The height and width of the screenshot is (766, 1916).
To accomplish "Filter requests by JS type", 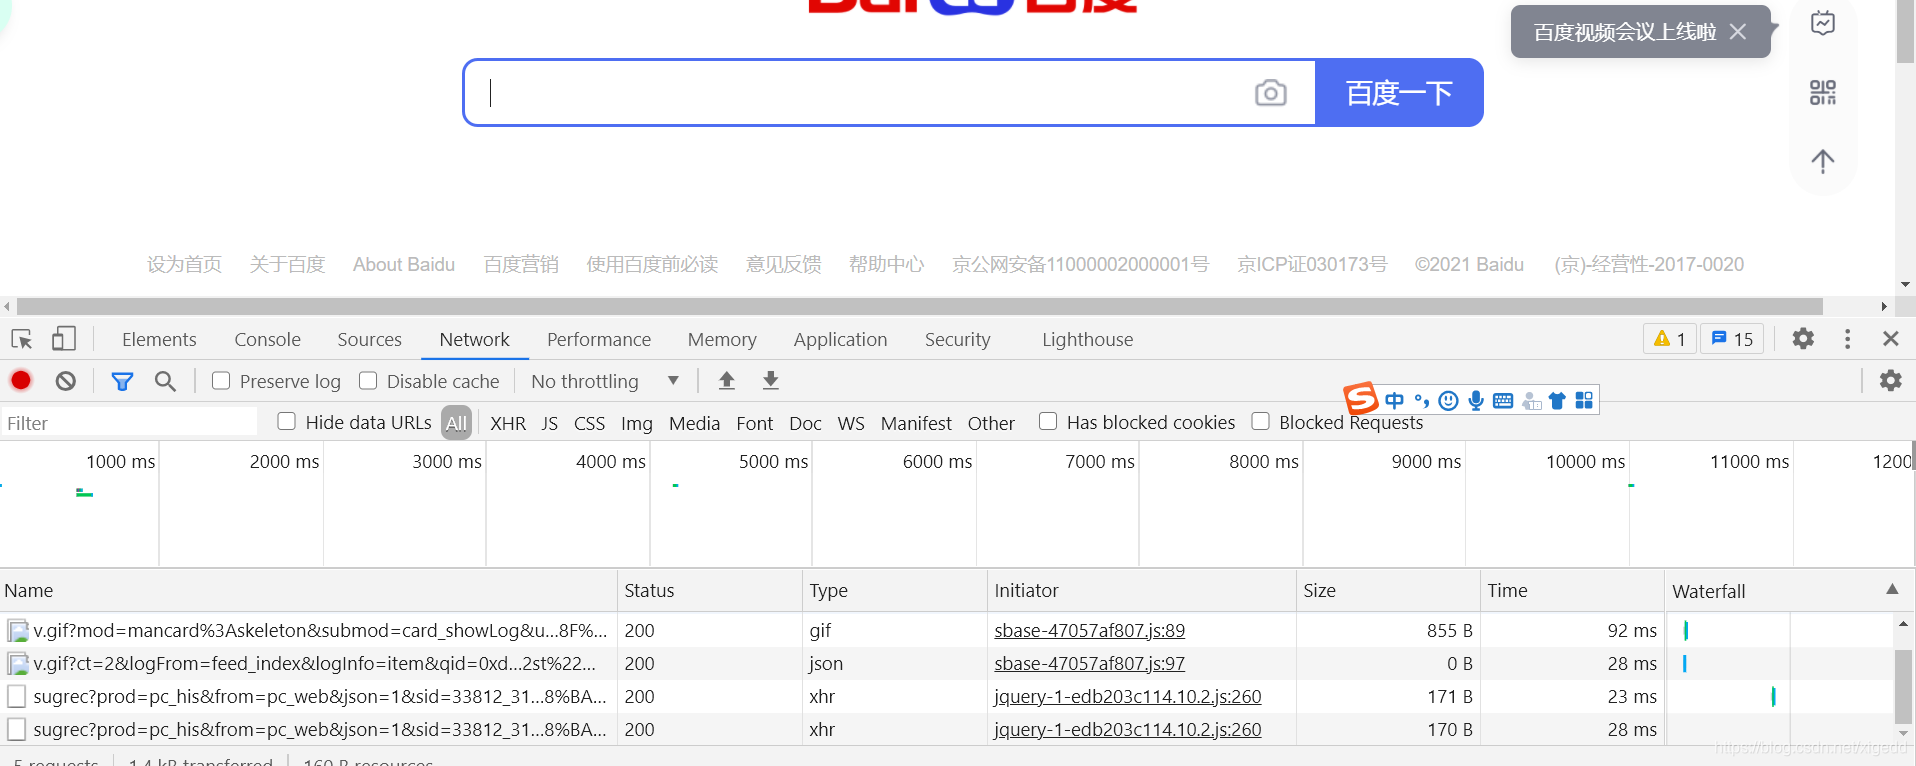I will [549, 423].
